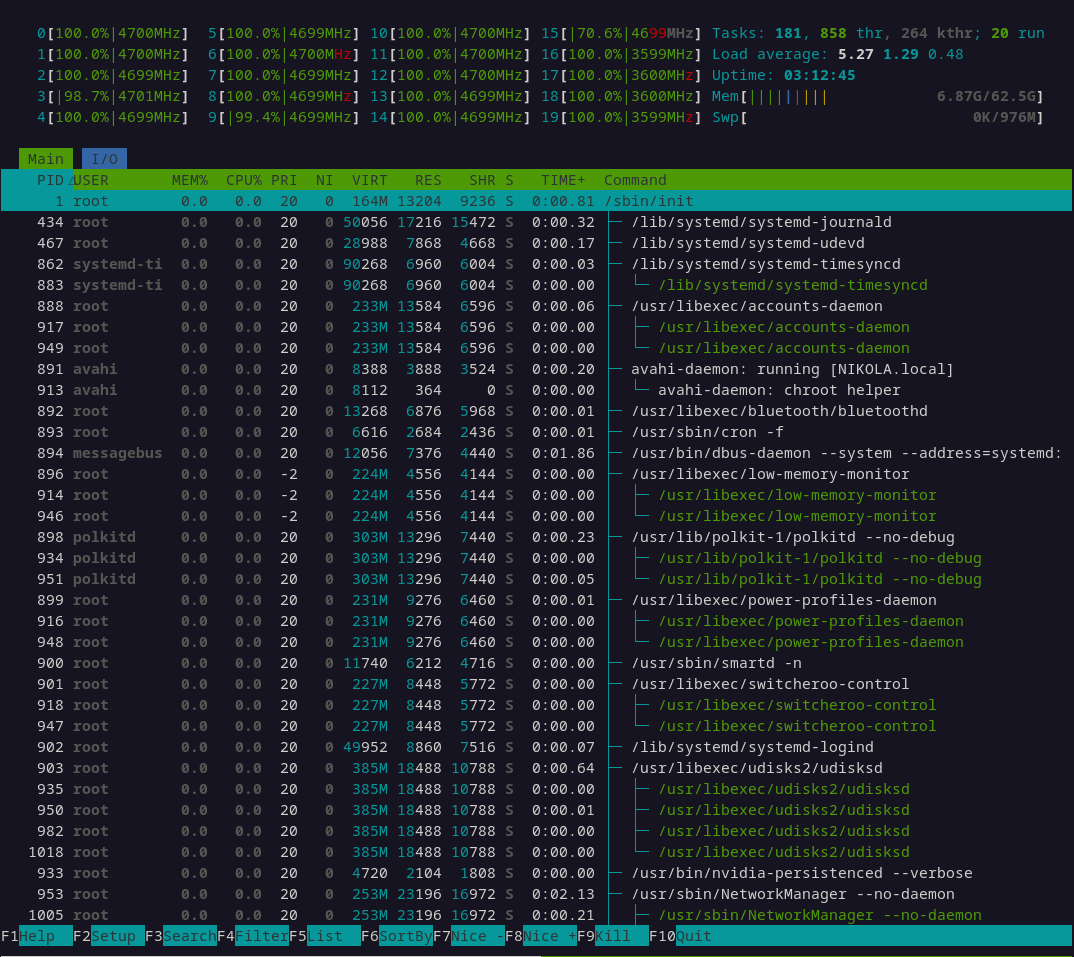Sort by the MEM% column header
Viewport: 1074px width, 957px height.
coord(190,180)
